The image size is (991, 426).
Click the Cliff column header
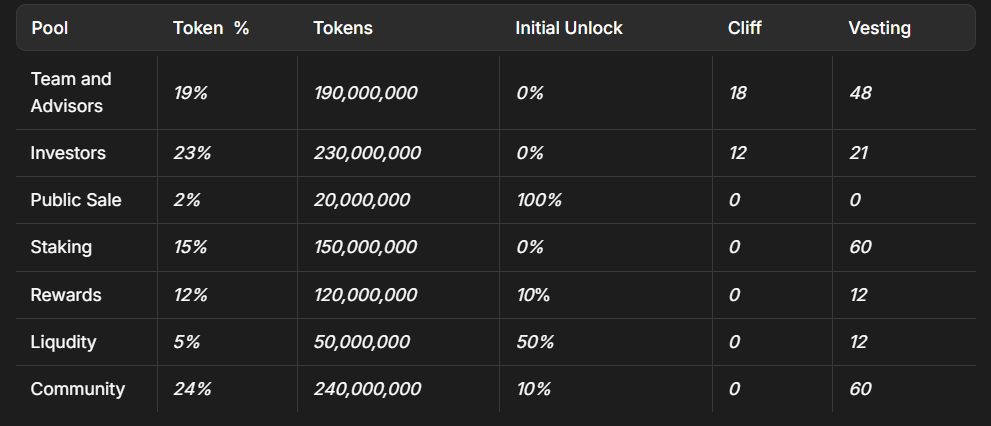pyautogui.click(x=744, y=28)
